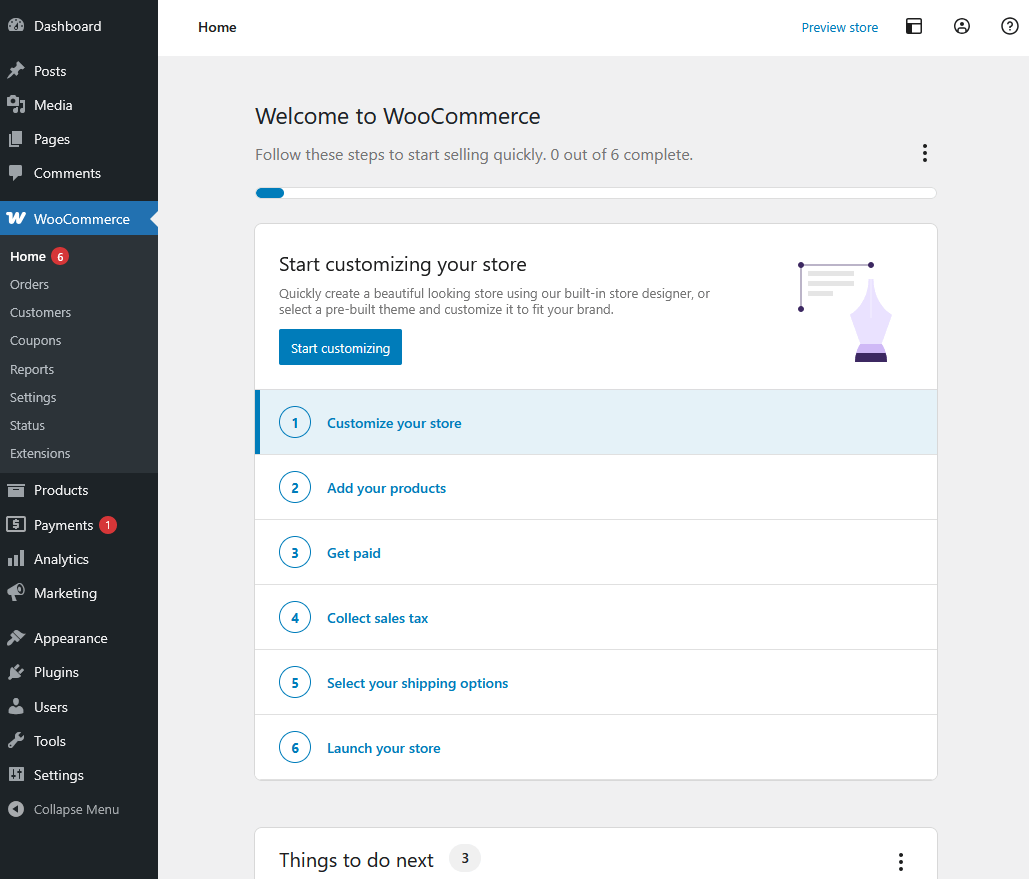The width and height of the screenshot is (1029, 879).
Task: Click the Comments speech bubble icon
Action: [x=16, y=173]
